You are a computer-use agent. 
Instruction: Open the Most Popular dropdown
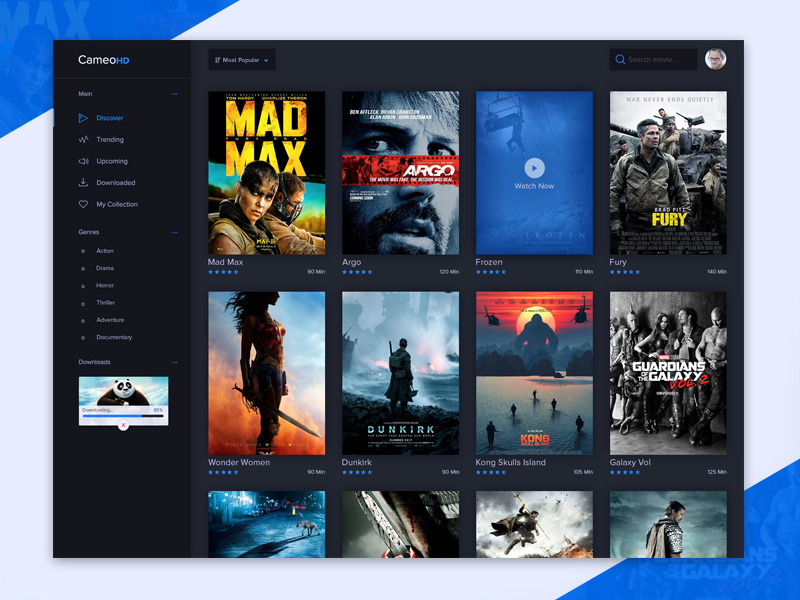click(240, 59)
